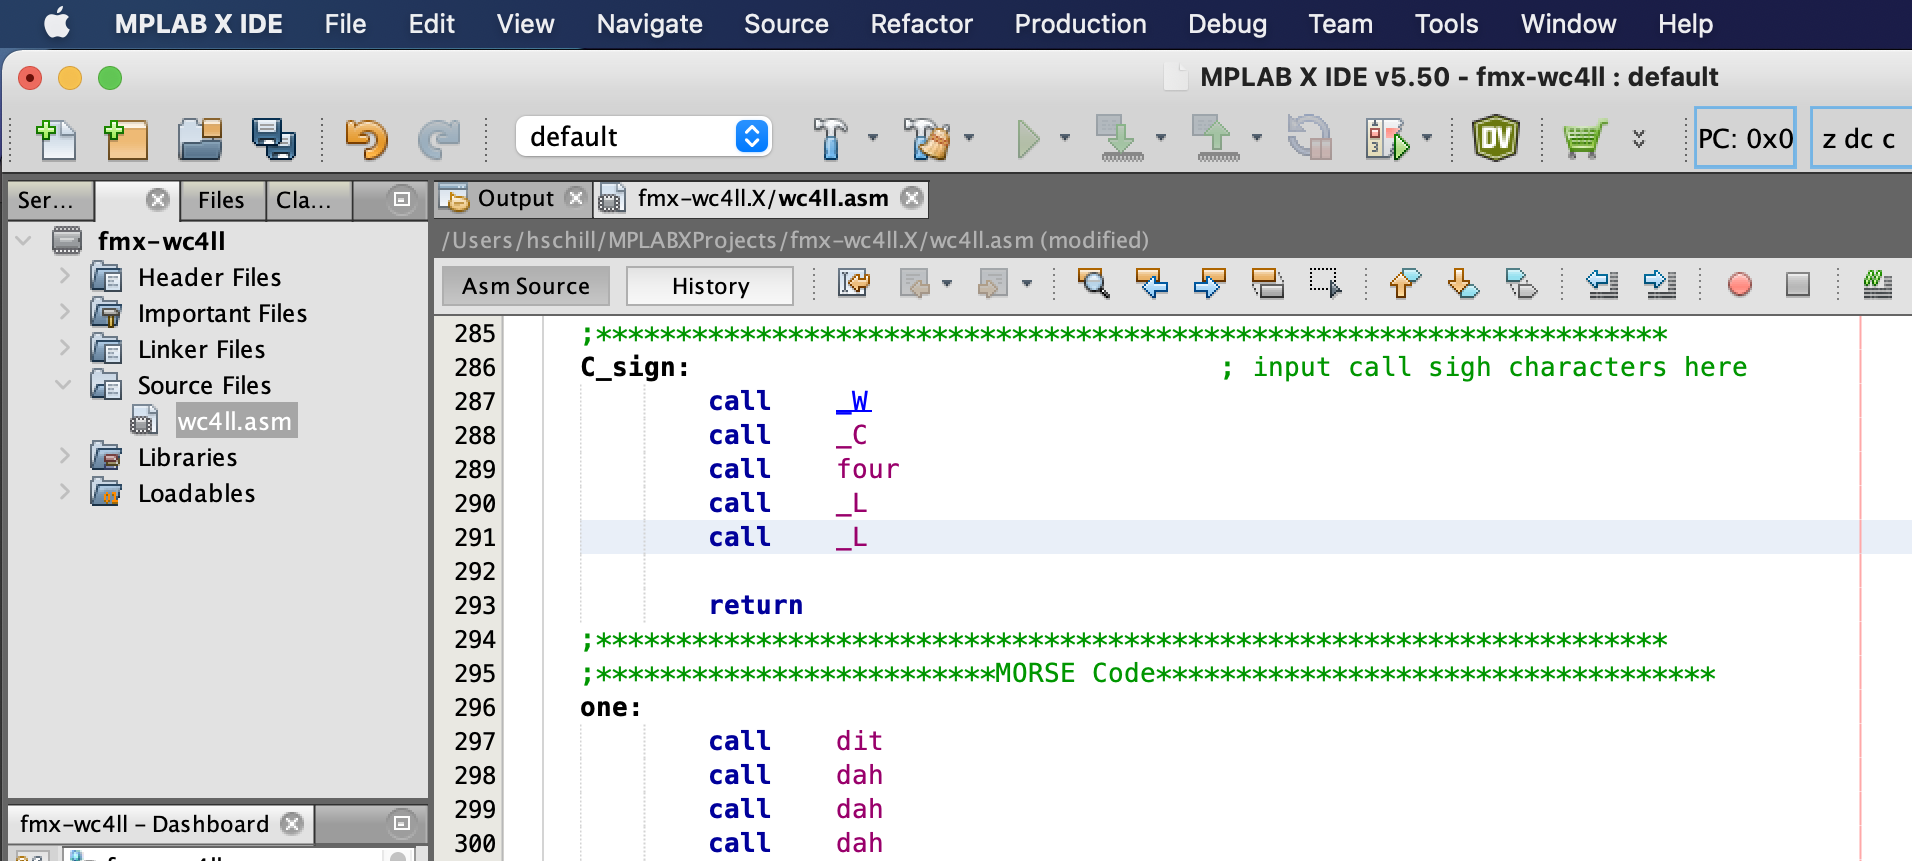Switch to the Output tab
1912x861 pixels.
(514, 199)
